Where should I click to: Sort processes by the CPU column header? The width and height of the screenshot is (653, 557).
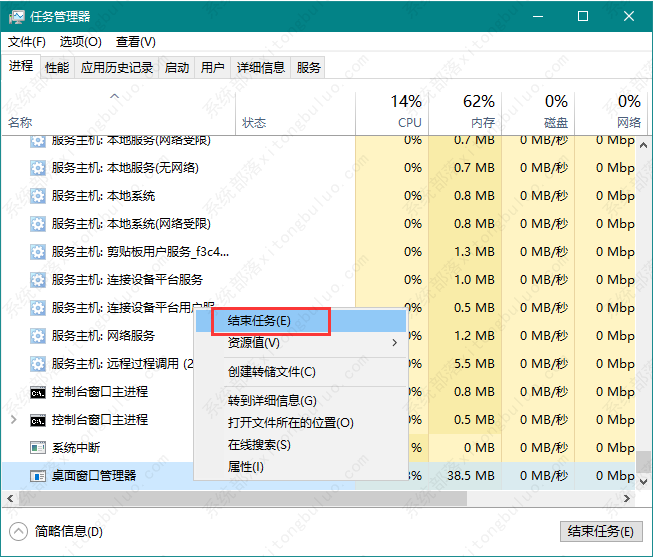(406, 110)
